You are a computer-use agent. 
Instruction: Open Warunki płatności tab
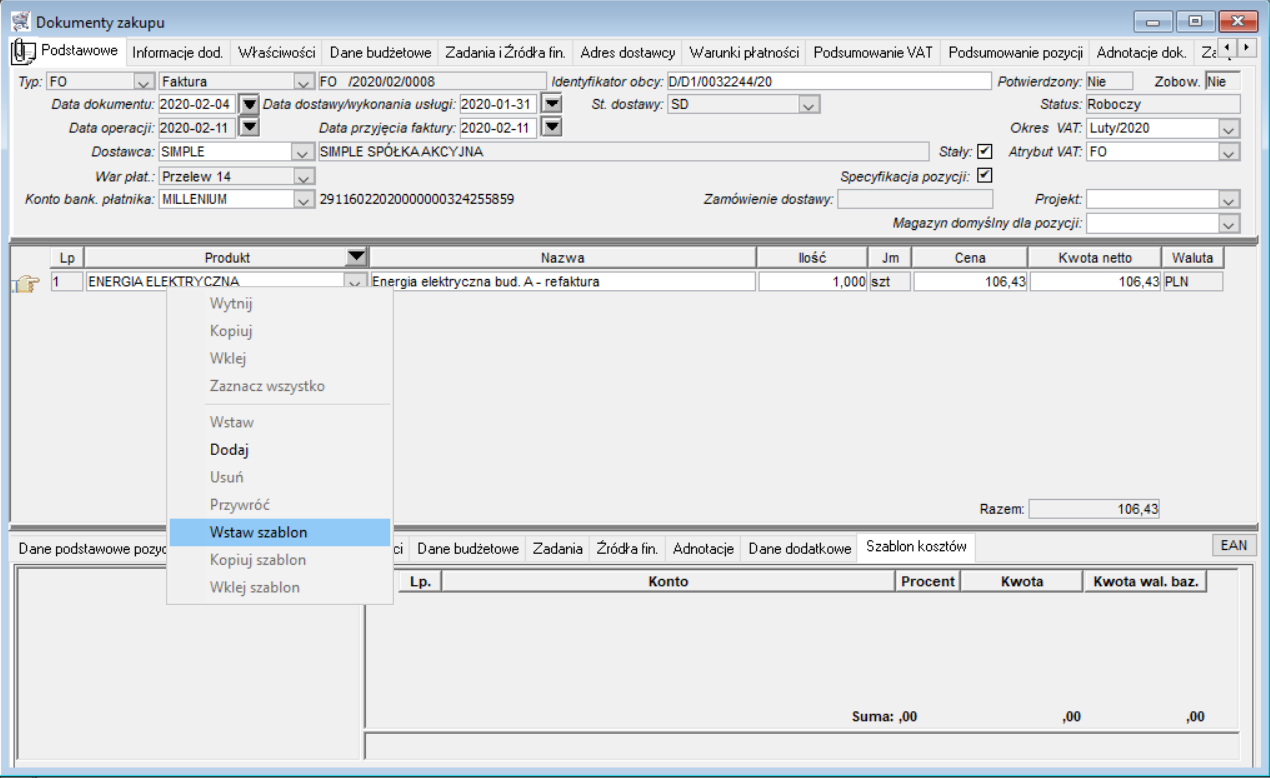745,52
